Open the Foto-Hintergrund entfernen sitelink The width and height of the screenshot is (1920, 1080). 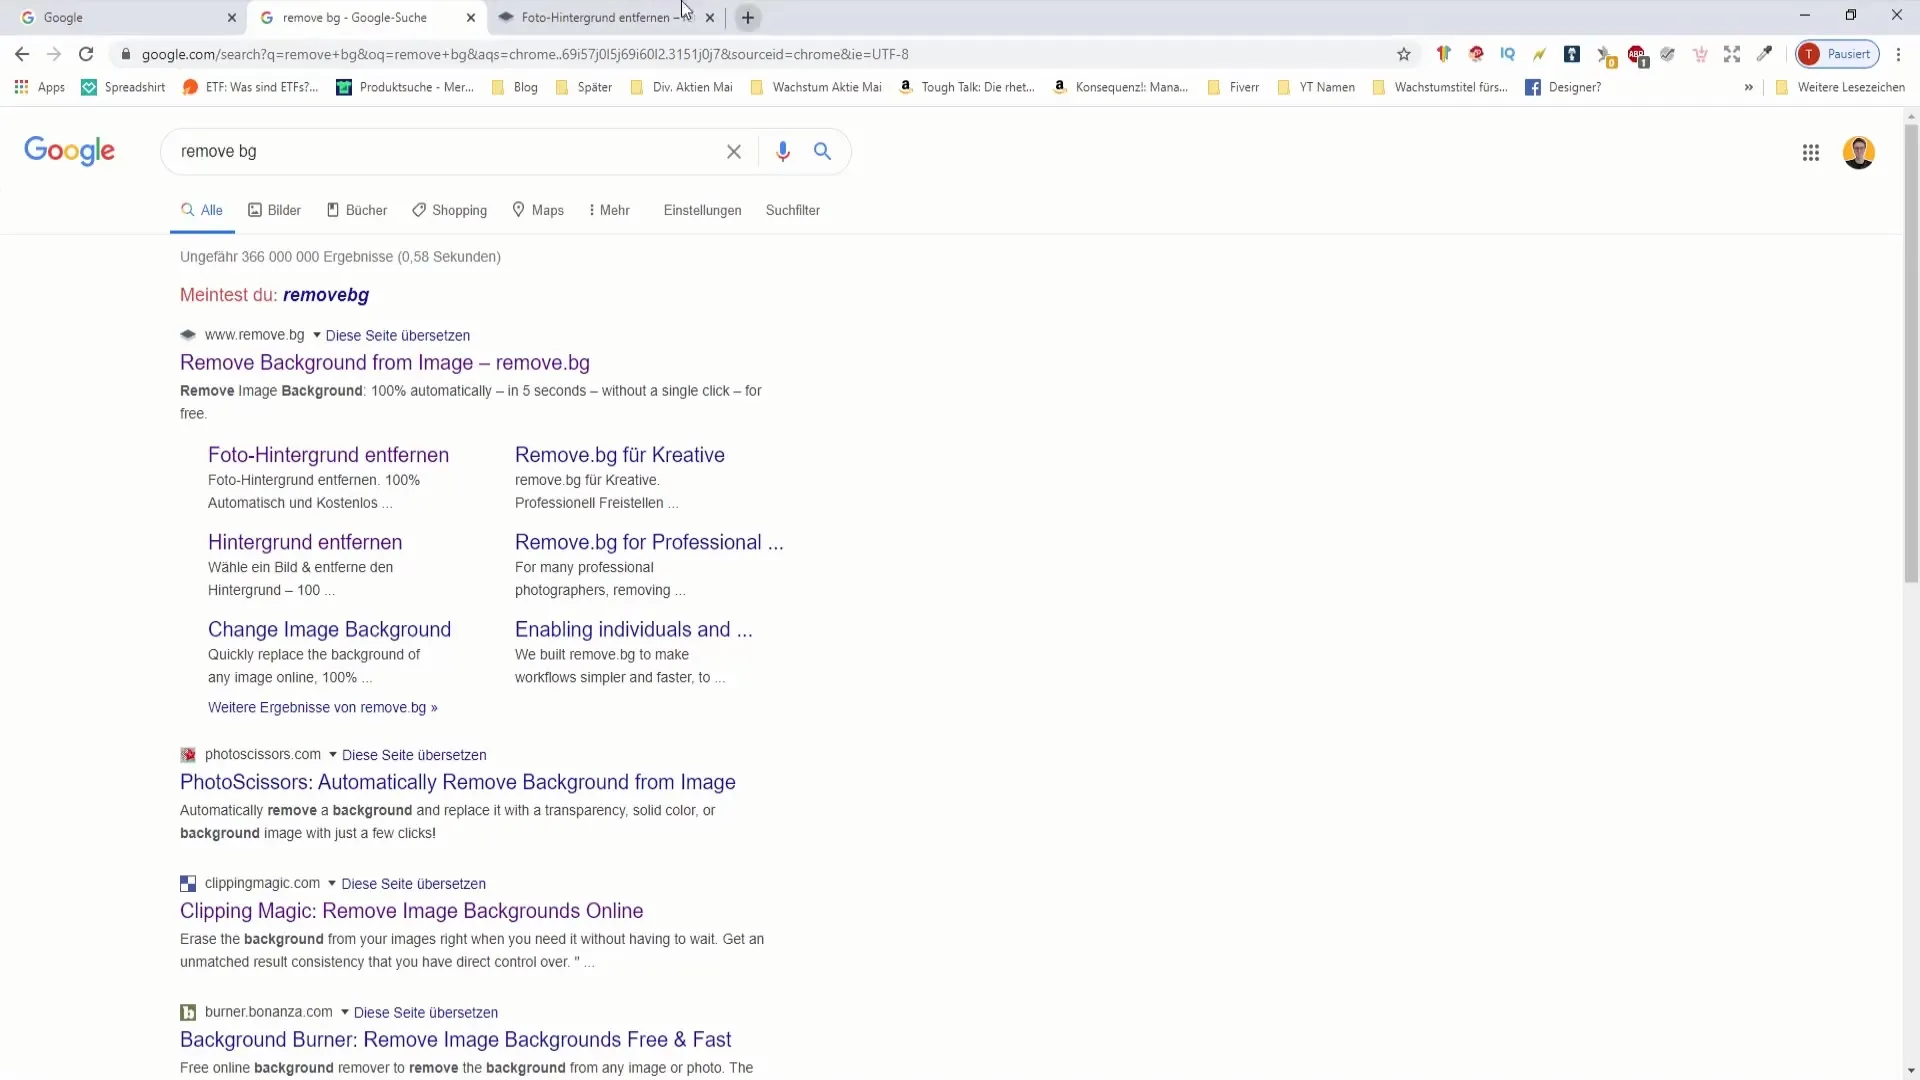[328, 455]
